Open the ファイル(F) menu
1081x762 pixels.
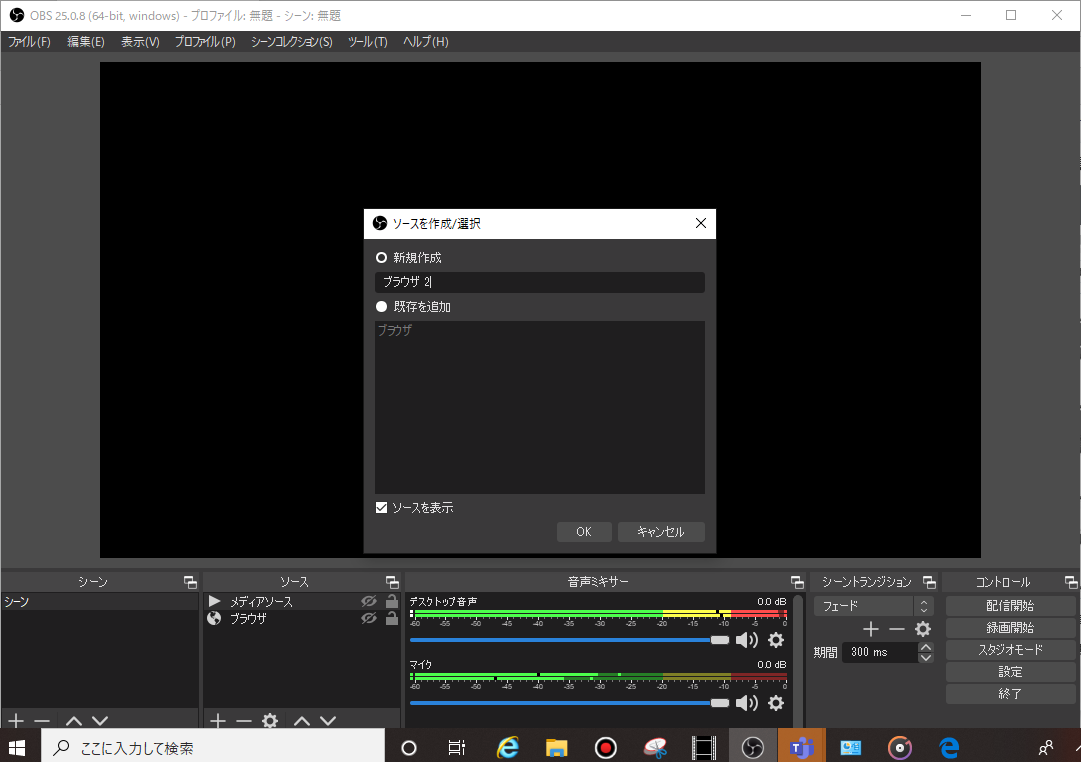click(x=29, y=41)
